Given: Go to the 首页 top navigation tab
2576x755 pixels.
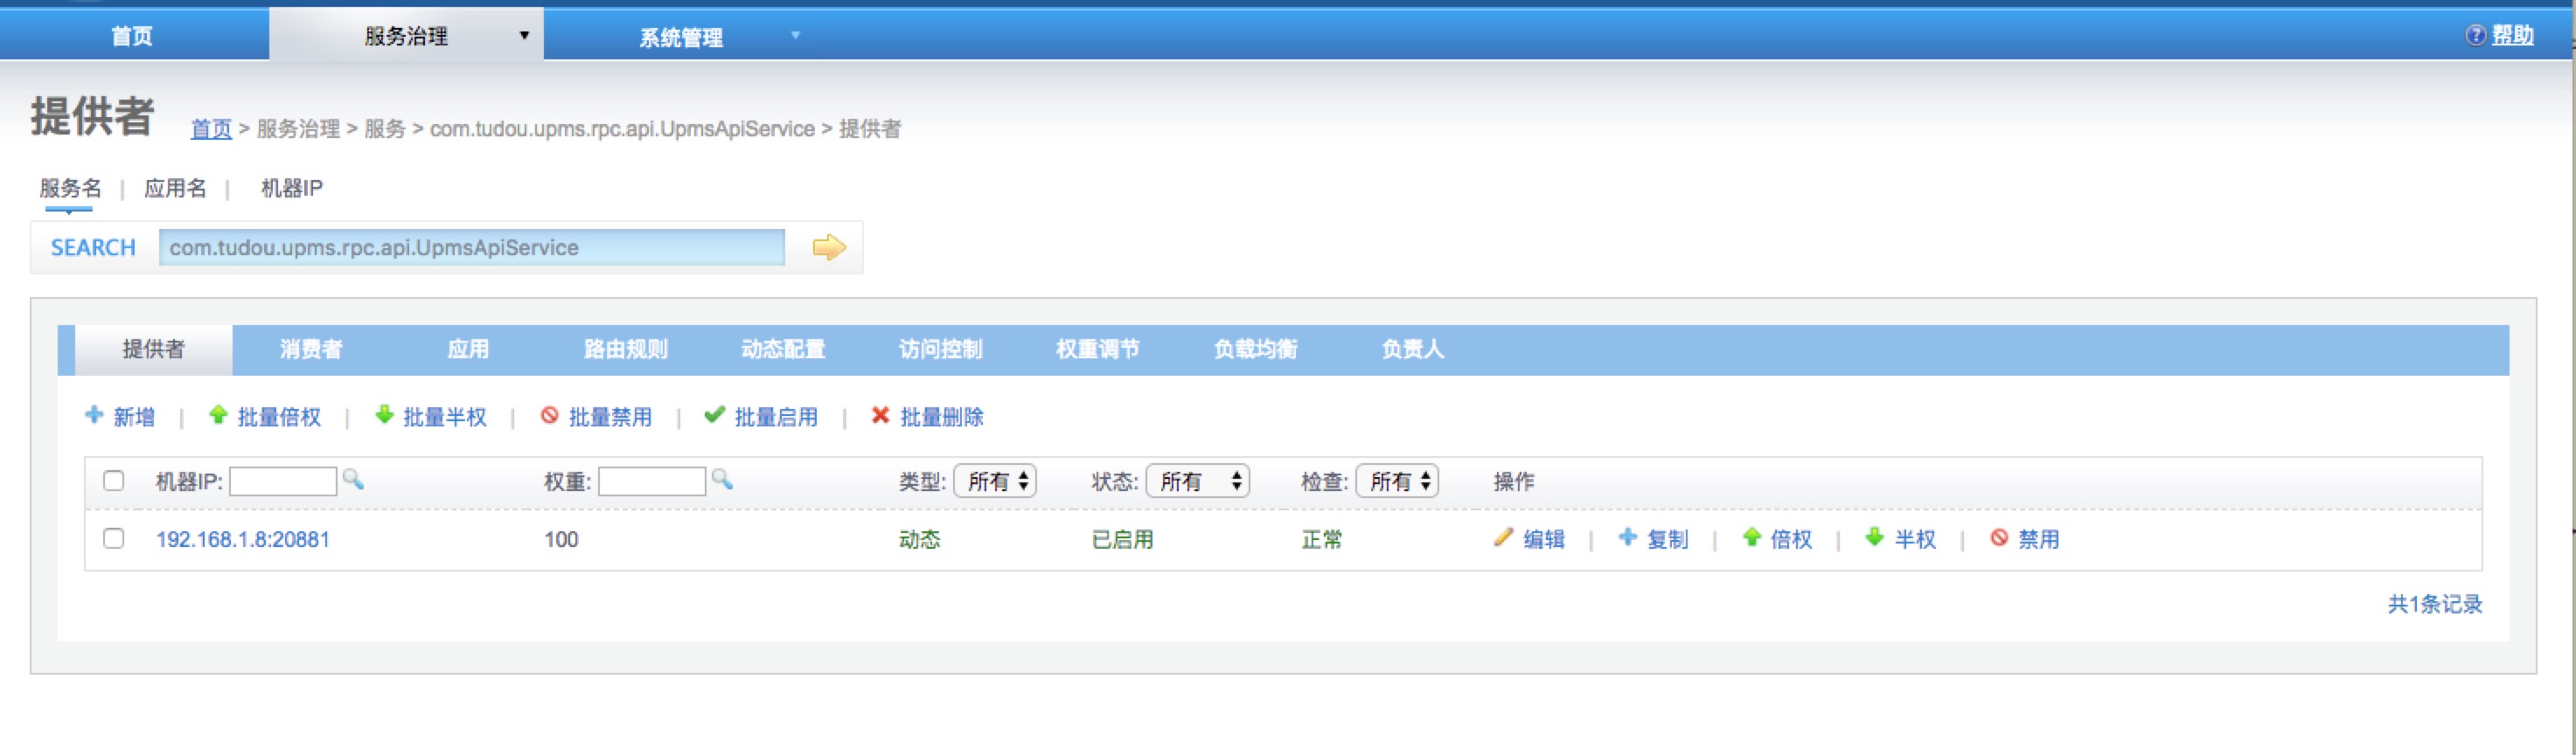Looking at the screenshot, I should pos(132,36).
